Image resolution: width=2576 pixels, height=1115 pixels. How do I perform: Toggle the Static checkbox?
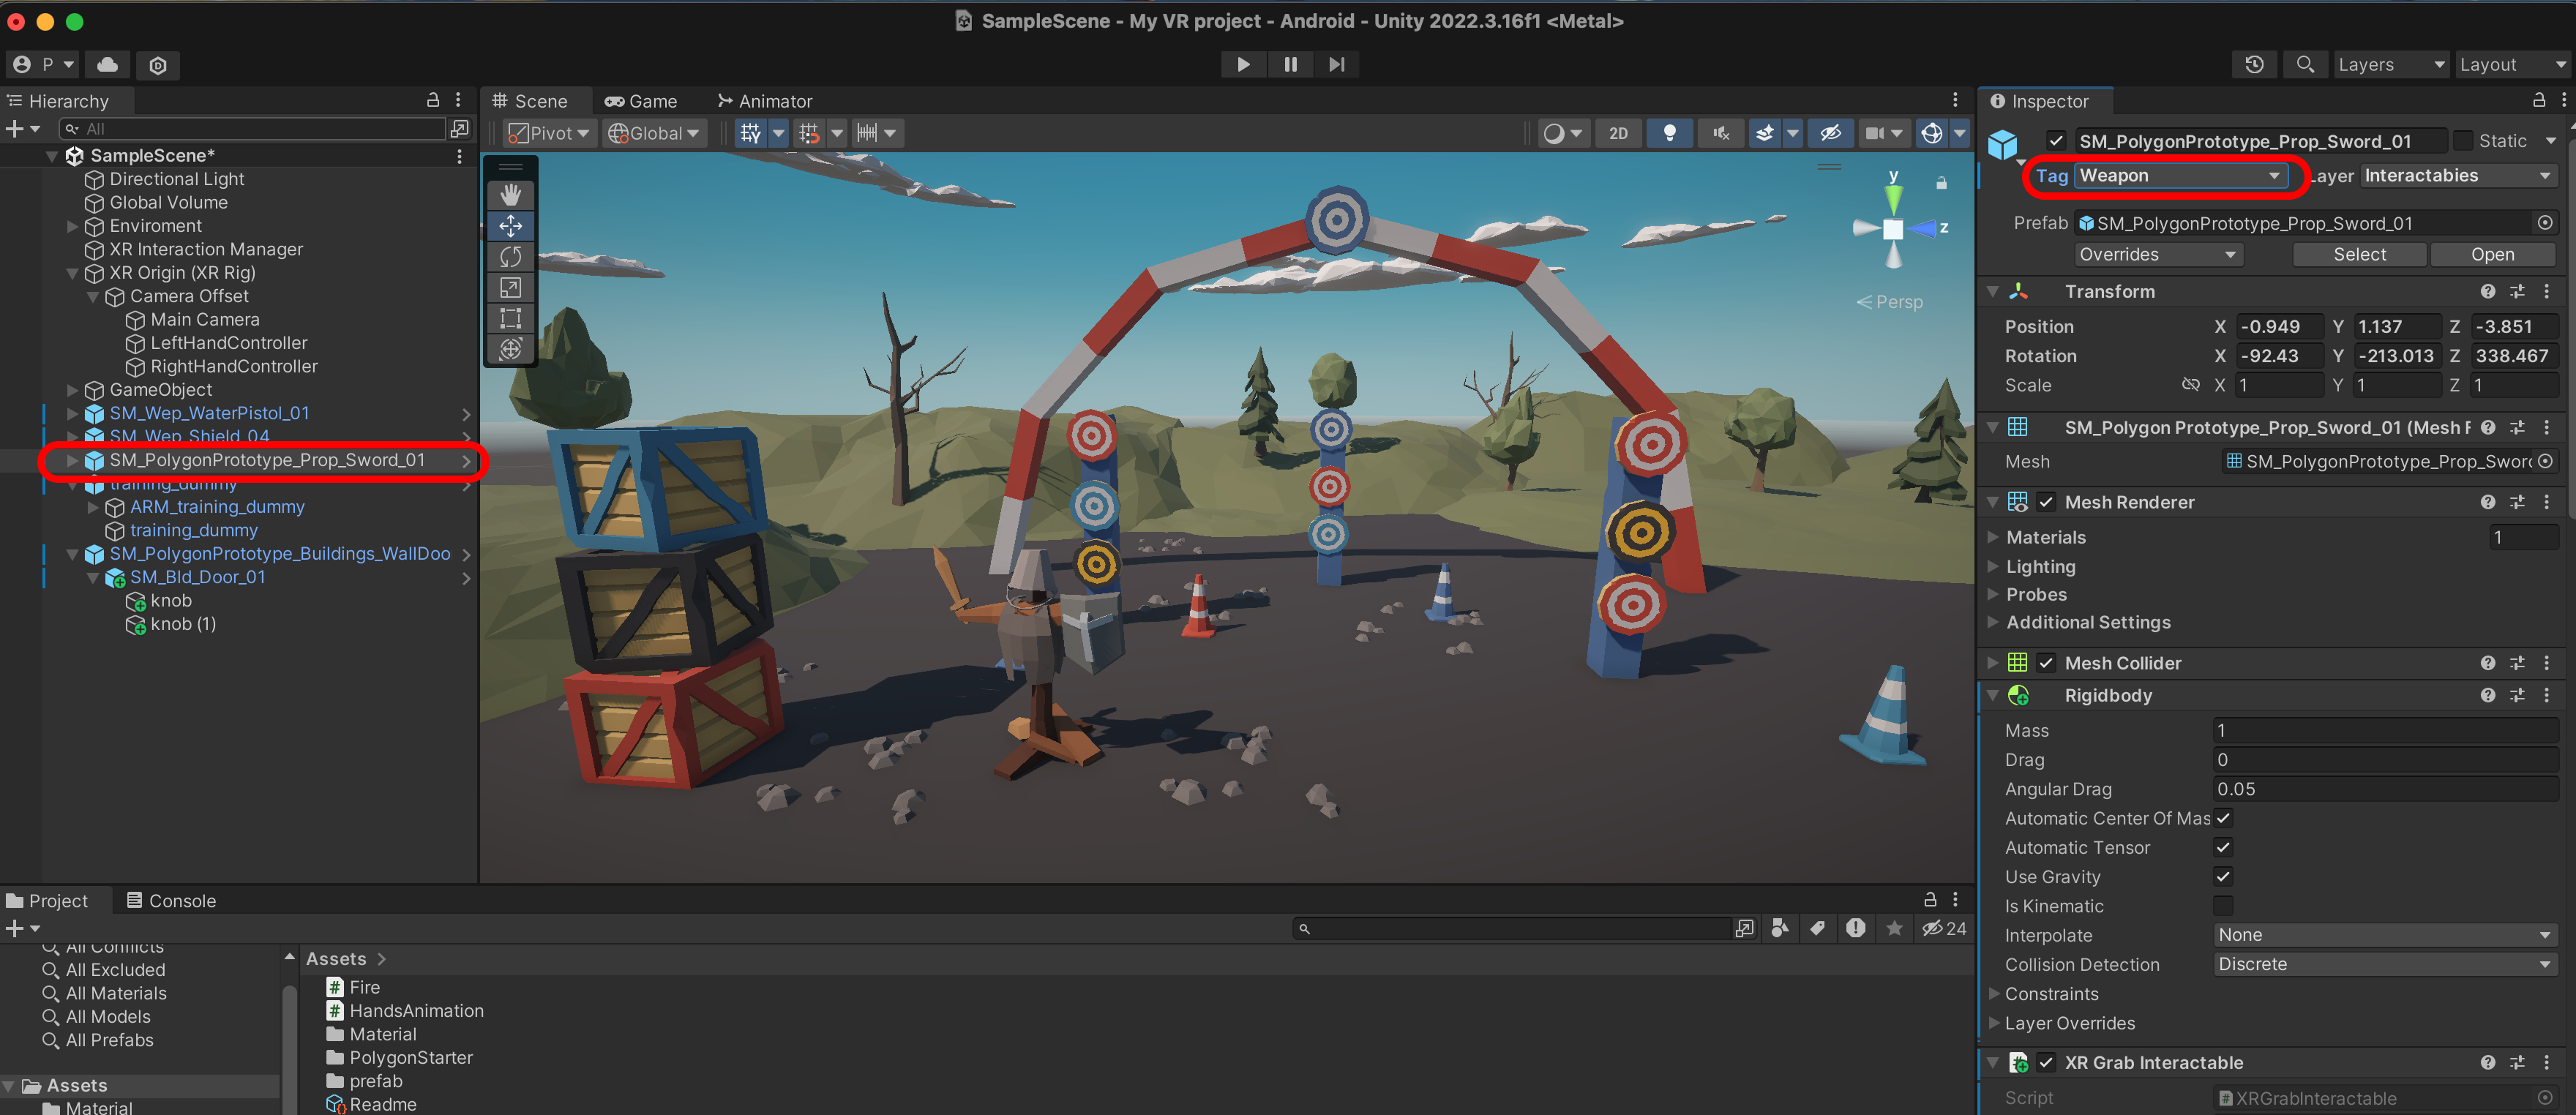(x=2463, y=141)
